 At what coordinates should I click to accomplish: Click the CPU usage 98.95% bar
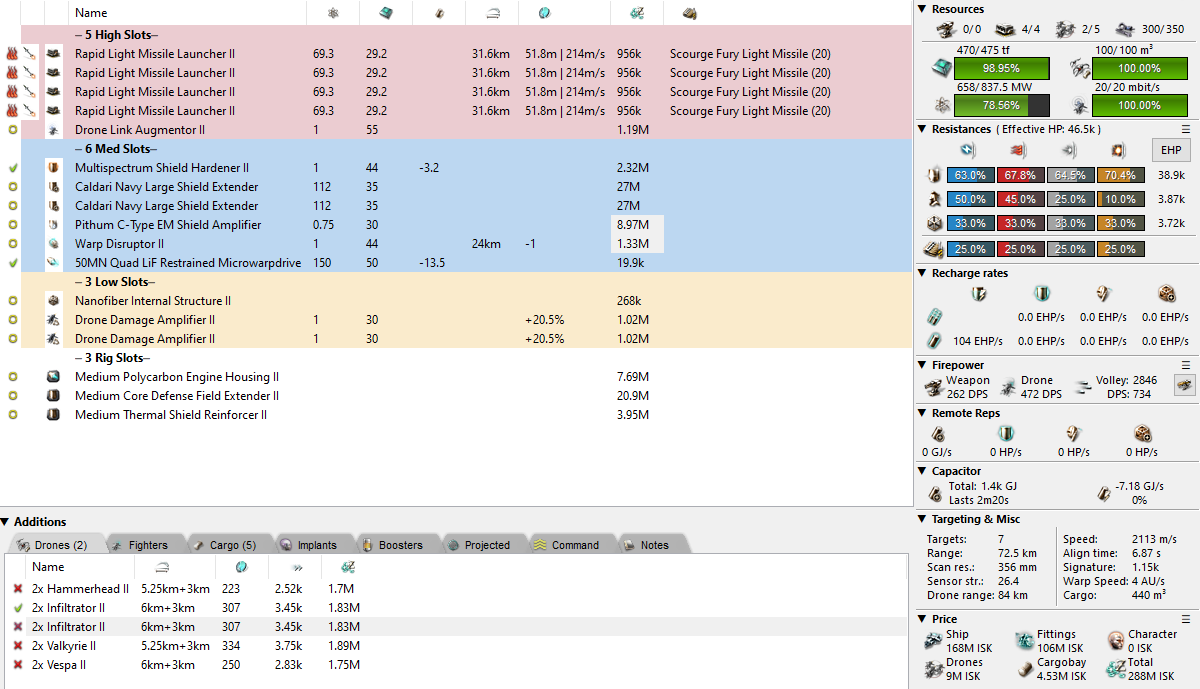coord(1001,69)
